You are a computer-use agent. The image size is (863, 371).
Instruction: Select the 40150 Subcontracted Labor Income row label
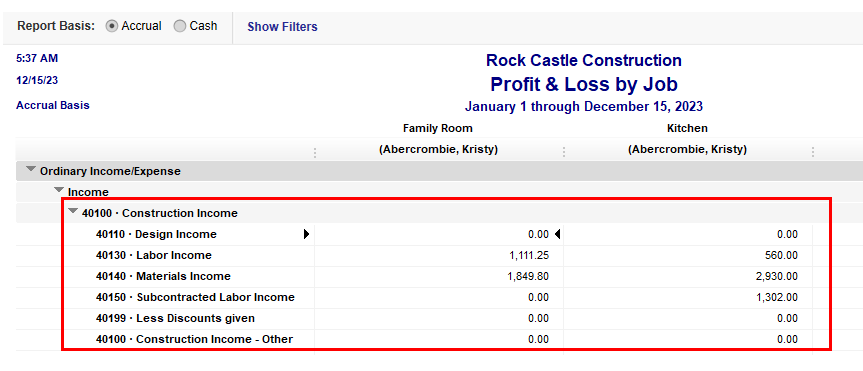[195, 297]
